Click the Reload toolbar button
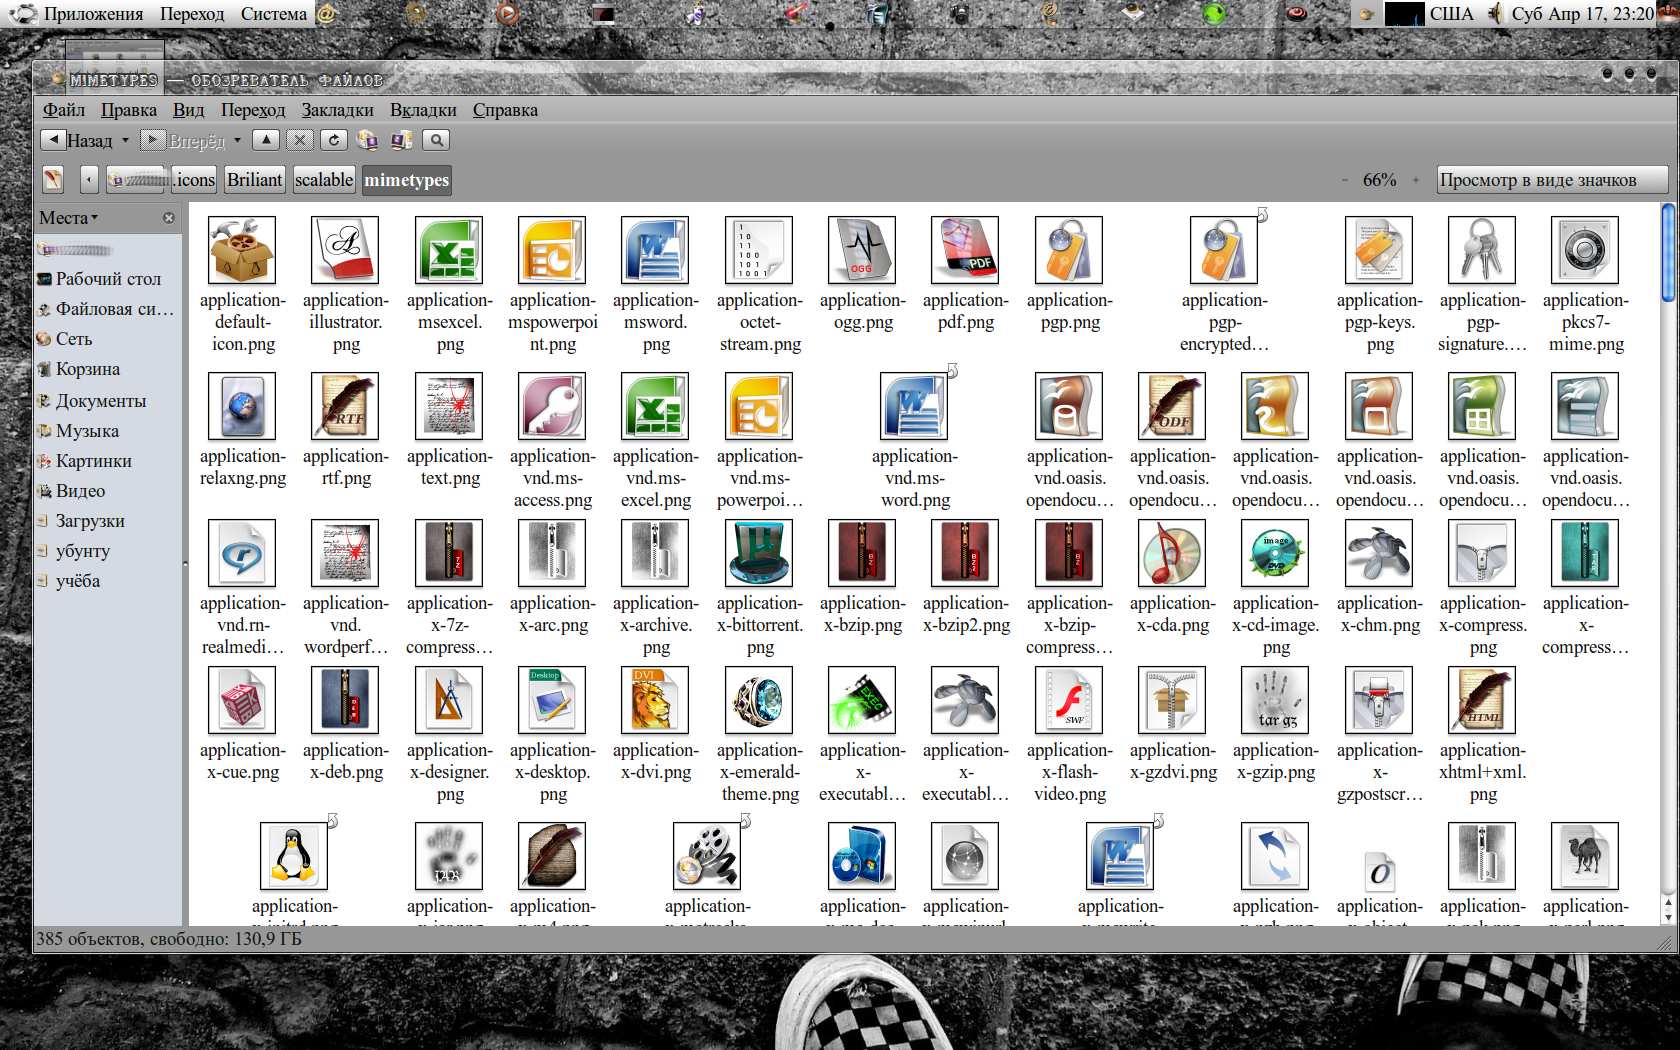 (334, 140)
